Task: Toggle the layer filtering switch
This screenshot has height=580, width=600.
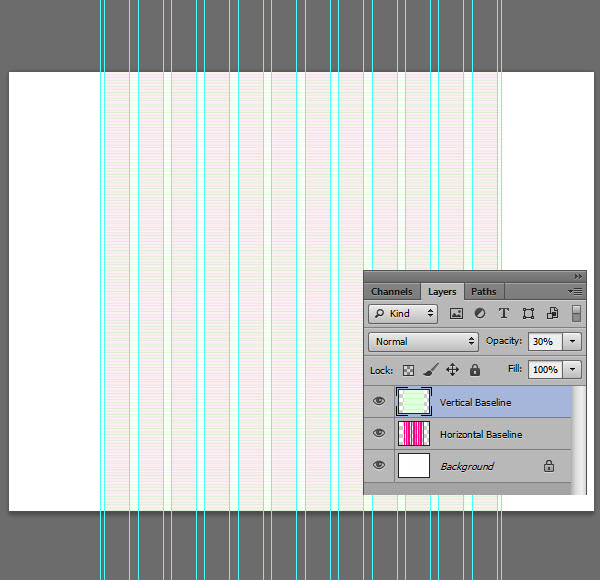Action: [x=576, y=313]
